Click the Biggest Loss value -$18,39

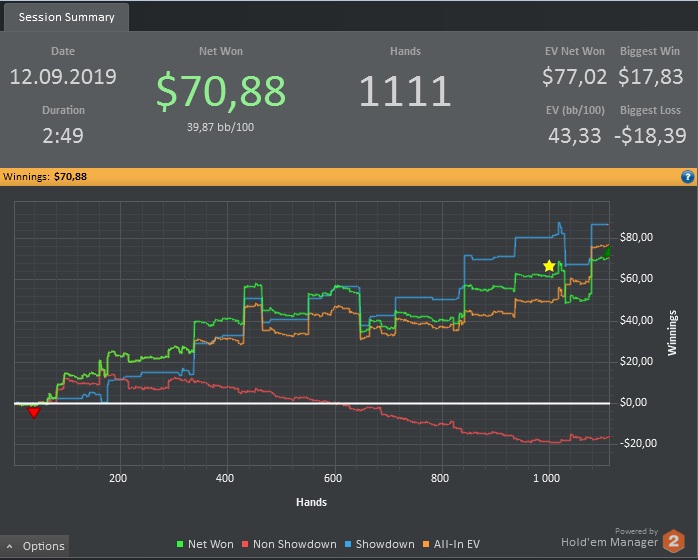(x=650, y=136)
